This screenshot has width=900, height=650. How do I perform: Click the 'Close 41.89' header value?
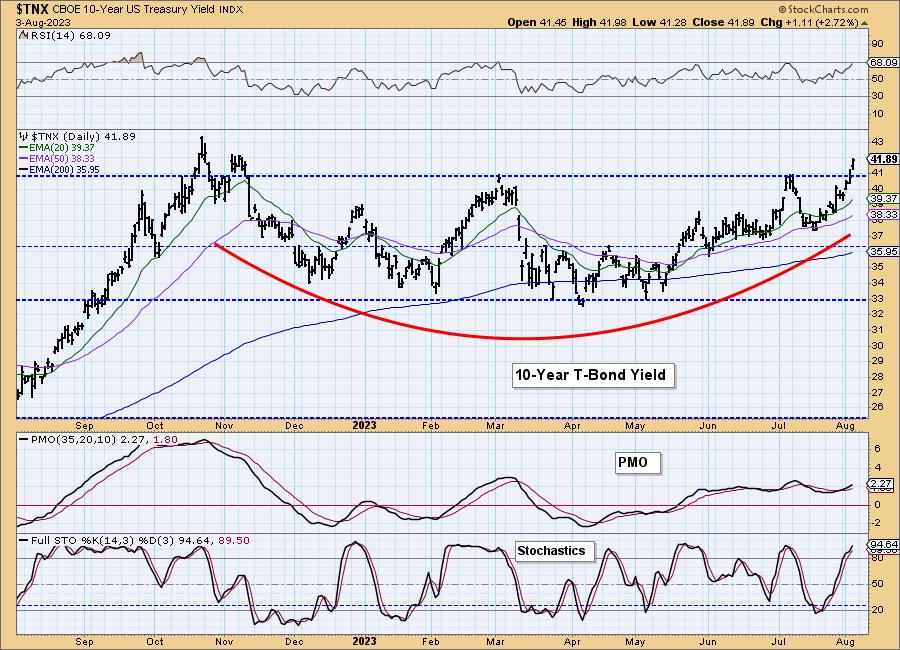tap(723, 22)
